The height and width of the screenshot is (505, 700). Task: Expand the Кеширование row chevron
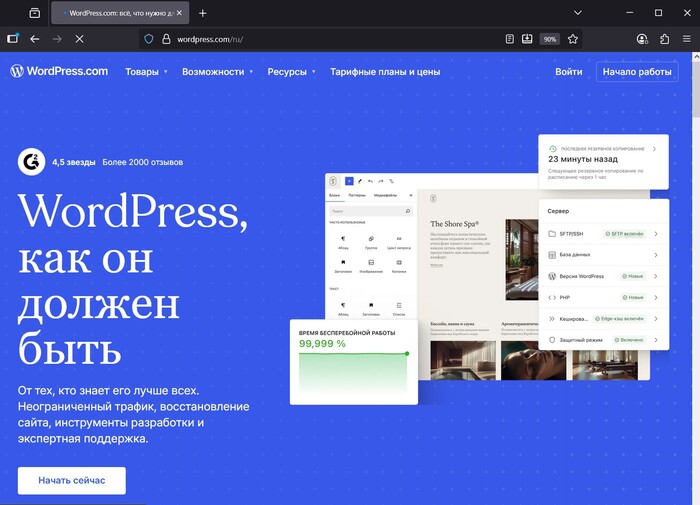[656, 319]
